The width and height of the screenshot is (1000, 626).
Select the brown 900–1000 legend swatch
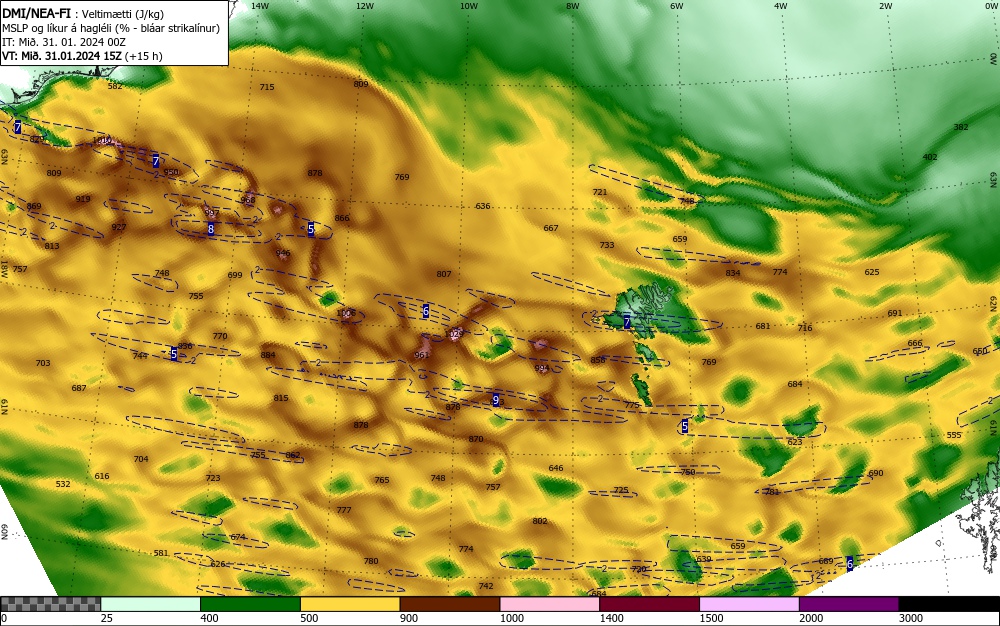click(450, 604)
